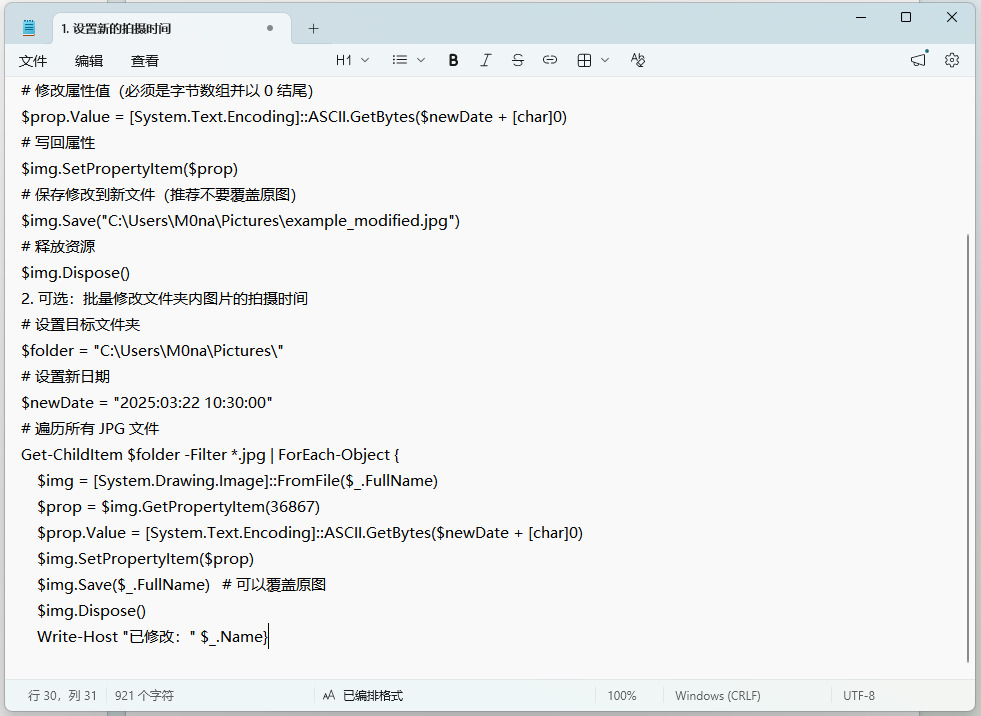981x716 pixels.
Task: Insert a table
Action: (585, 60)
